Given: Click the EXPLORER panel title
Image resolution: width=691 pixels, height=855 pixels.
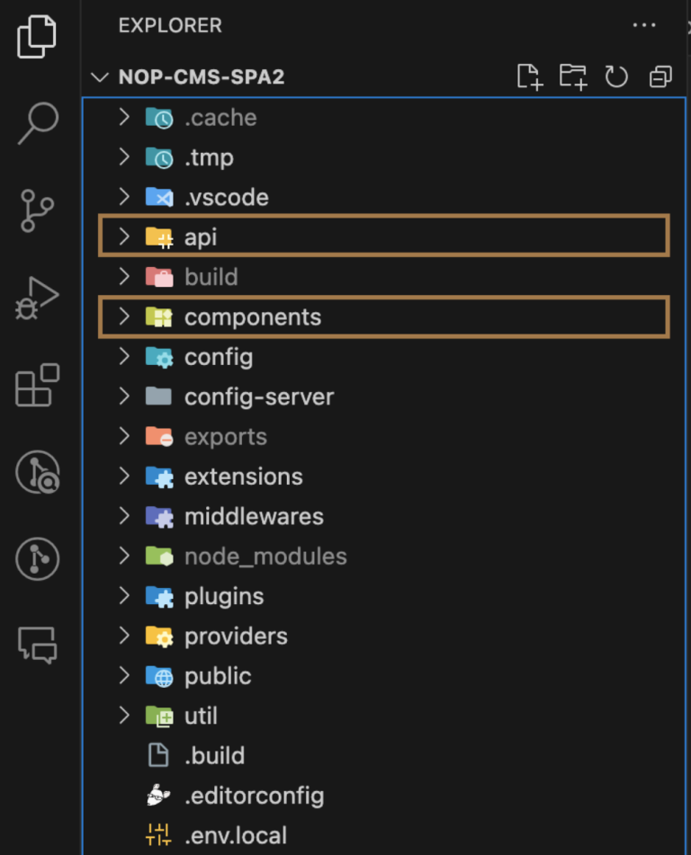Looking at the screenshot, I should point(170,25).
